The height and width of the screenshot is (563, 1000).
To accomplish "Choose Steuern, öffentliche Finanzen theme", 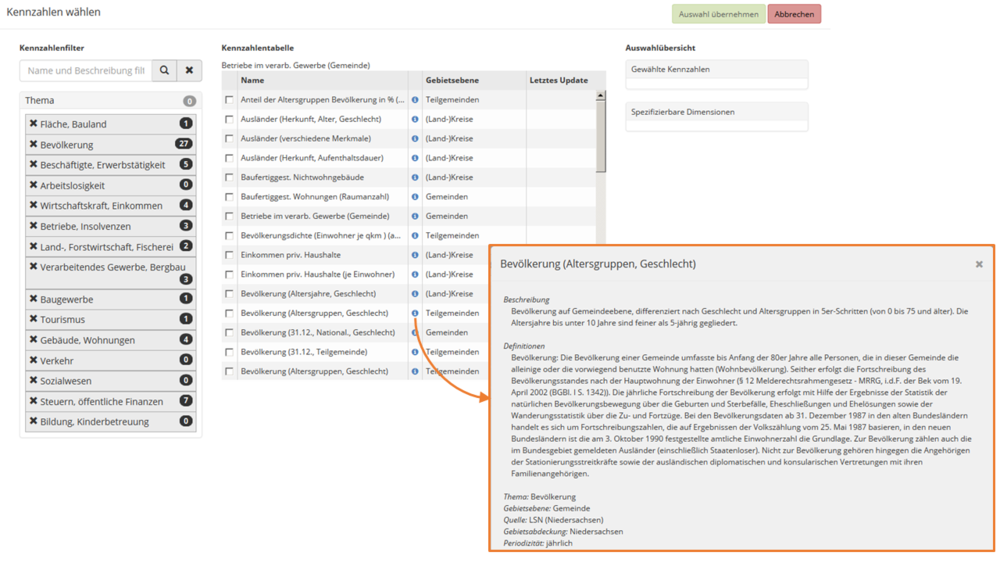I will (101, 401).
